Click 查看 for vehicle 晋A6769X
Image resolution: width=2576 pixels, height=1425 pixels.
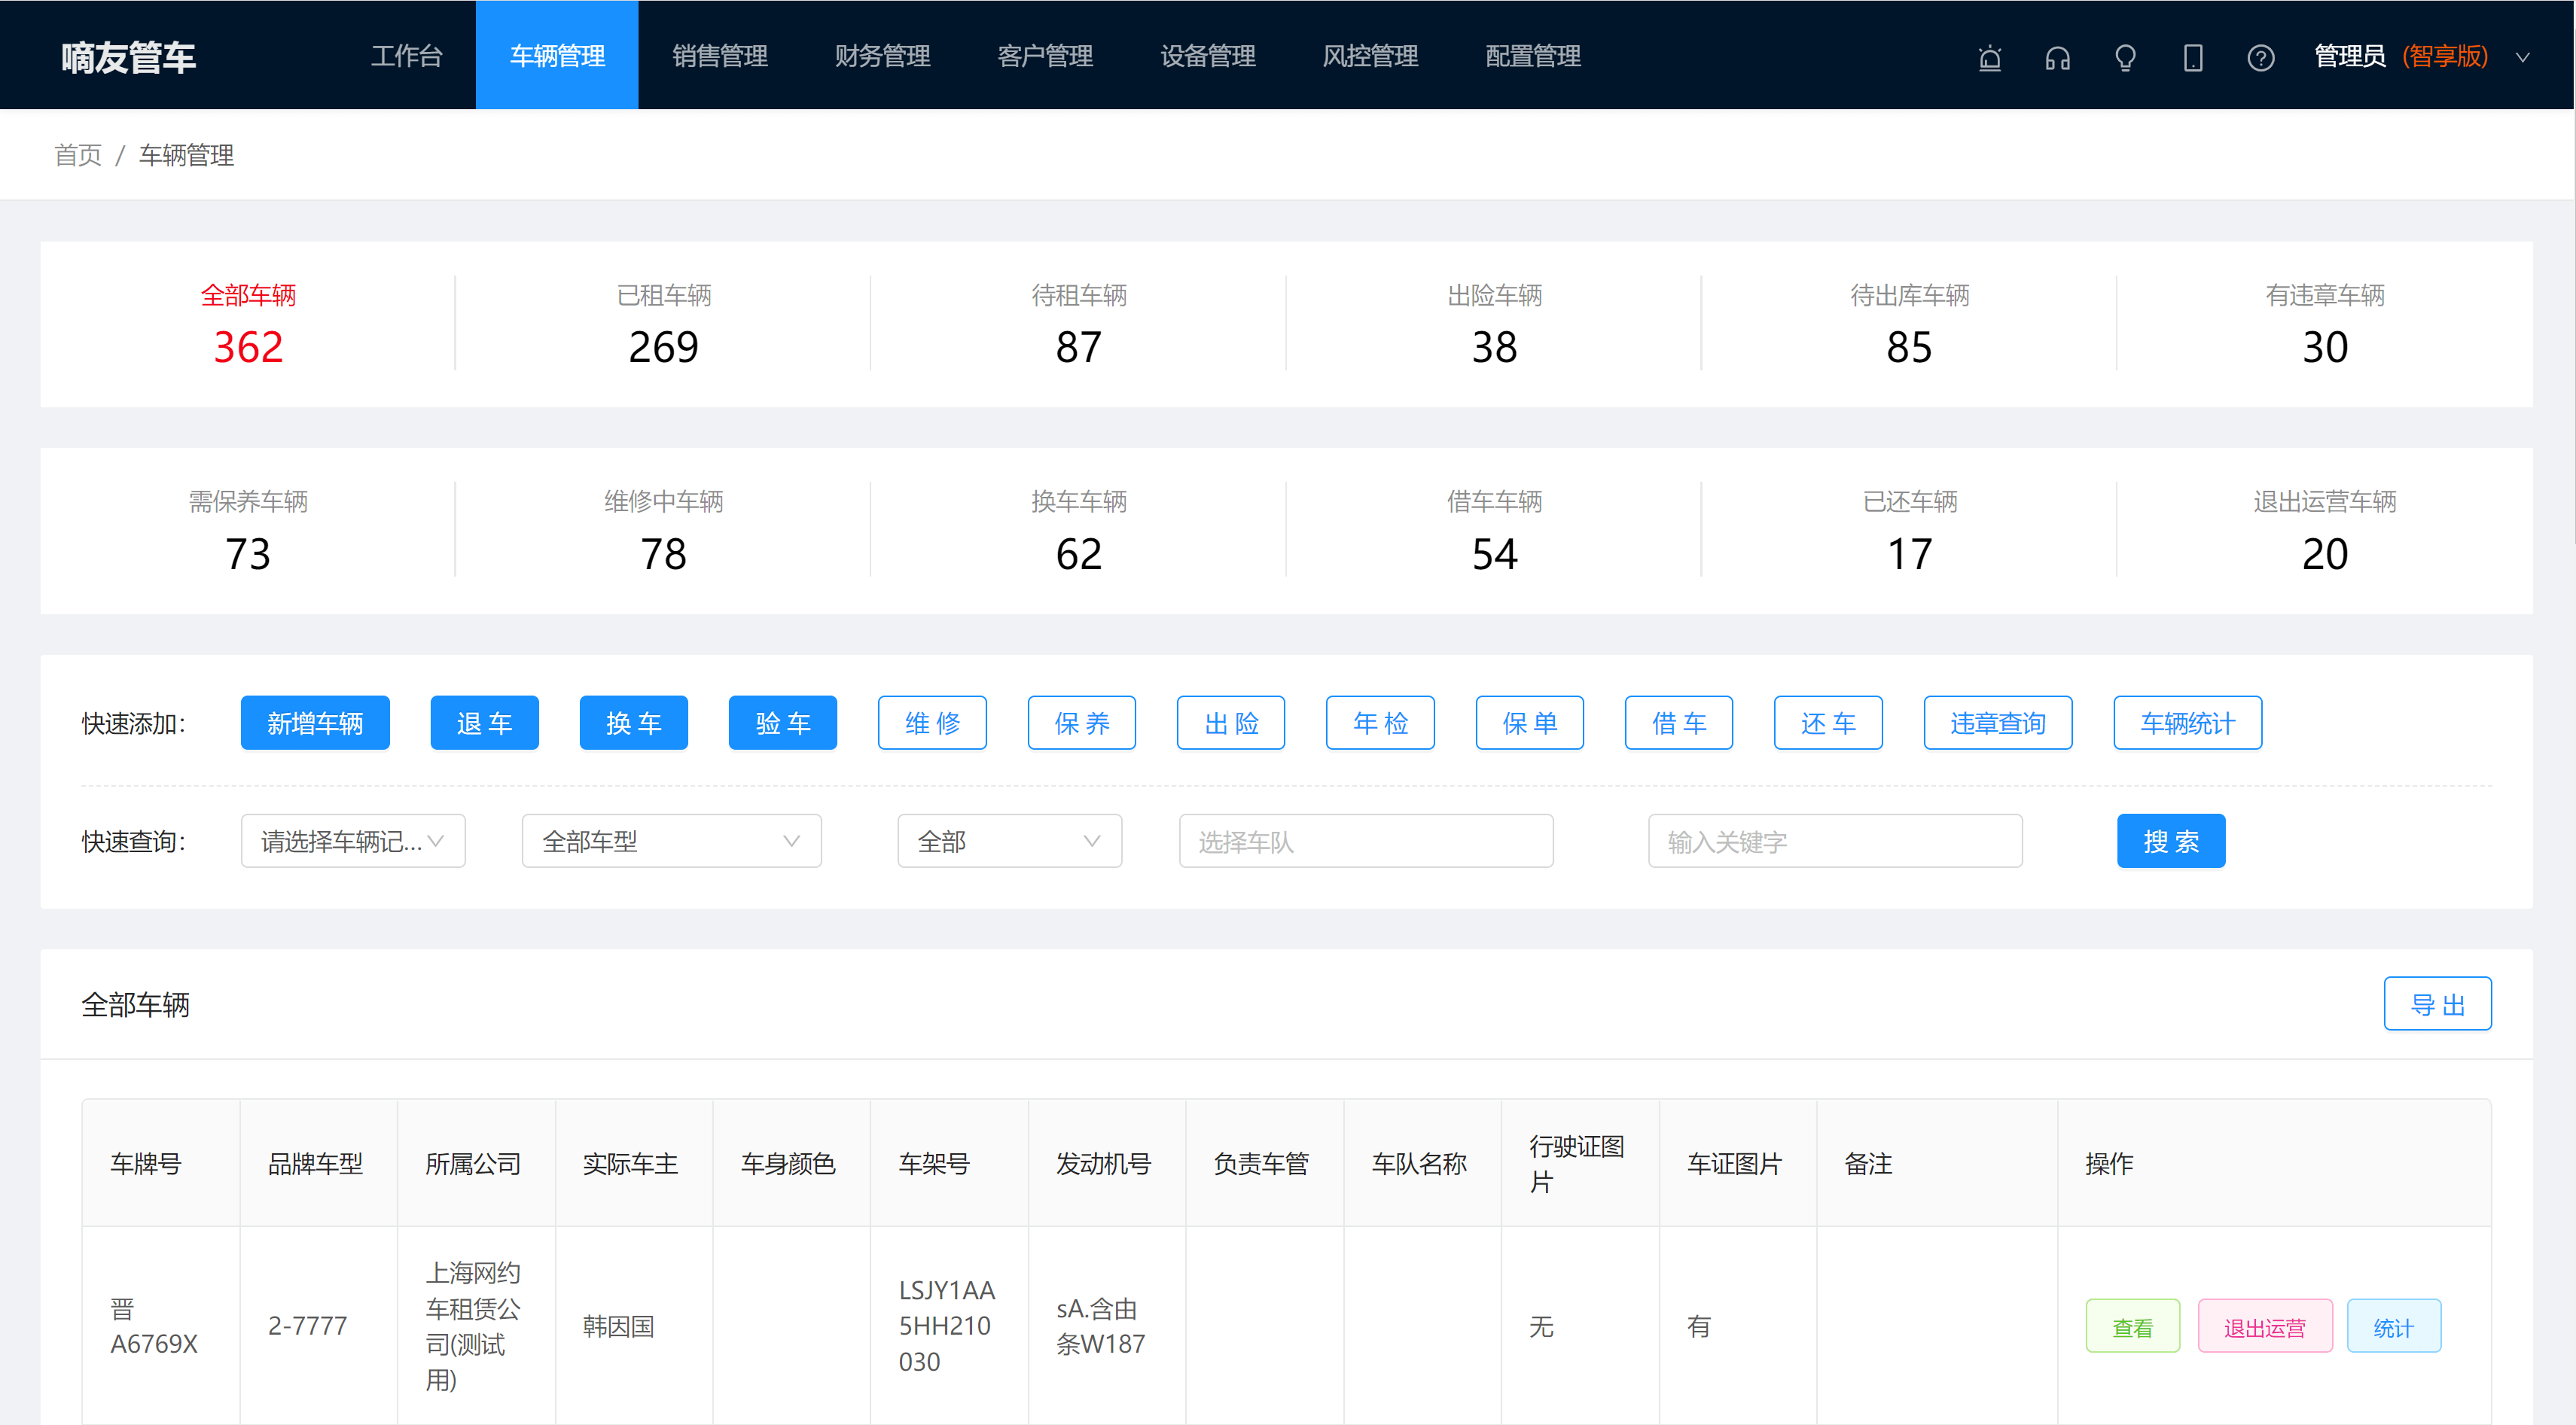click(2133, 1326)
